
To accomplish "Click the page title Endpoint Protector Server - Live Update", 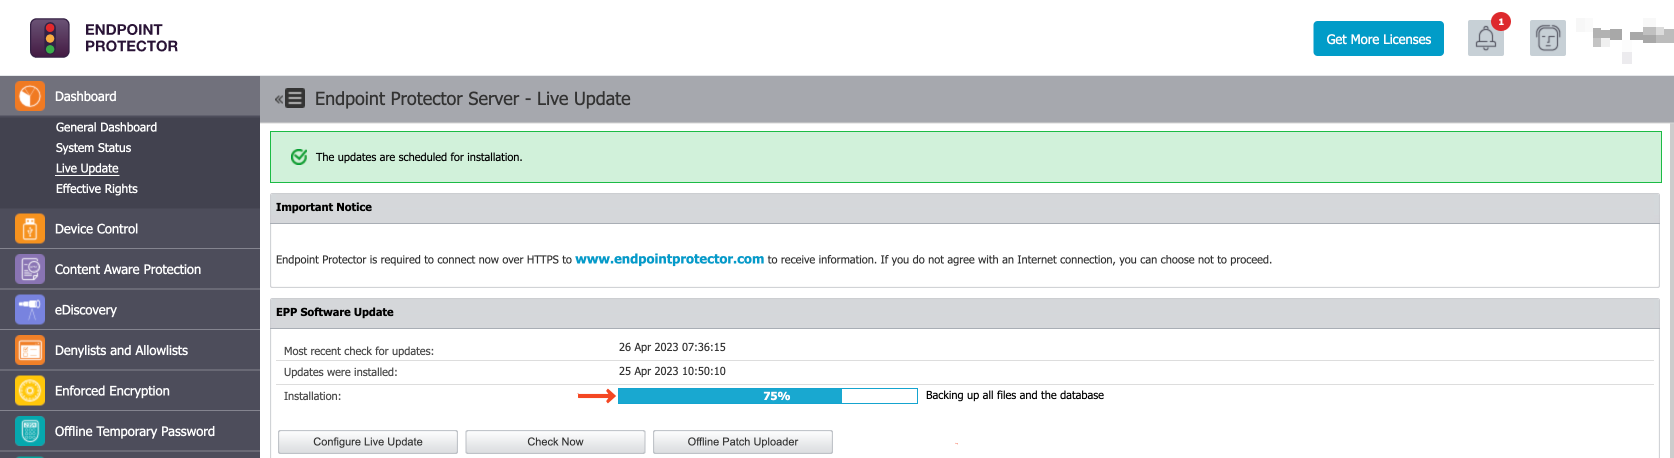I will point(472,99).
